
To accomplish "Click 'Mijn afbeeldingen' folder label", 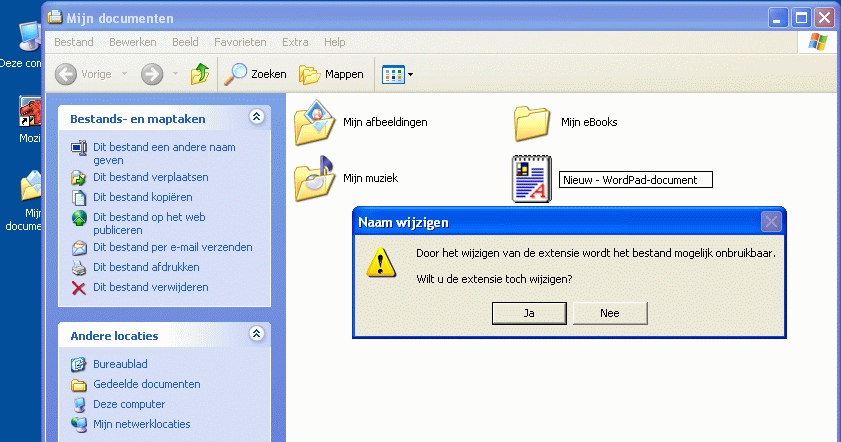I will (385, 122).
